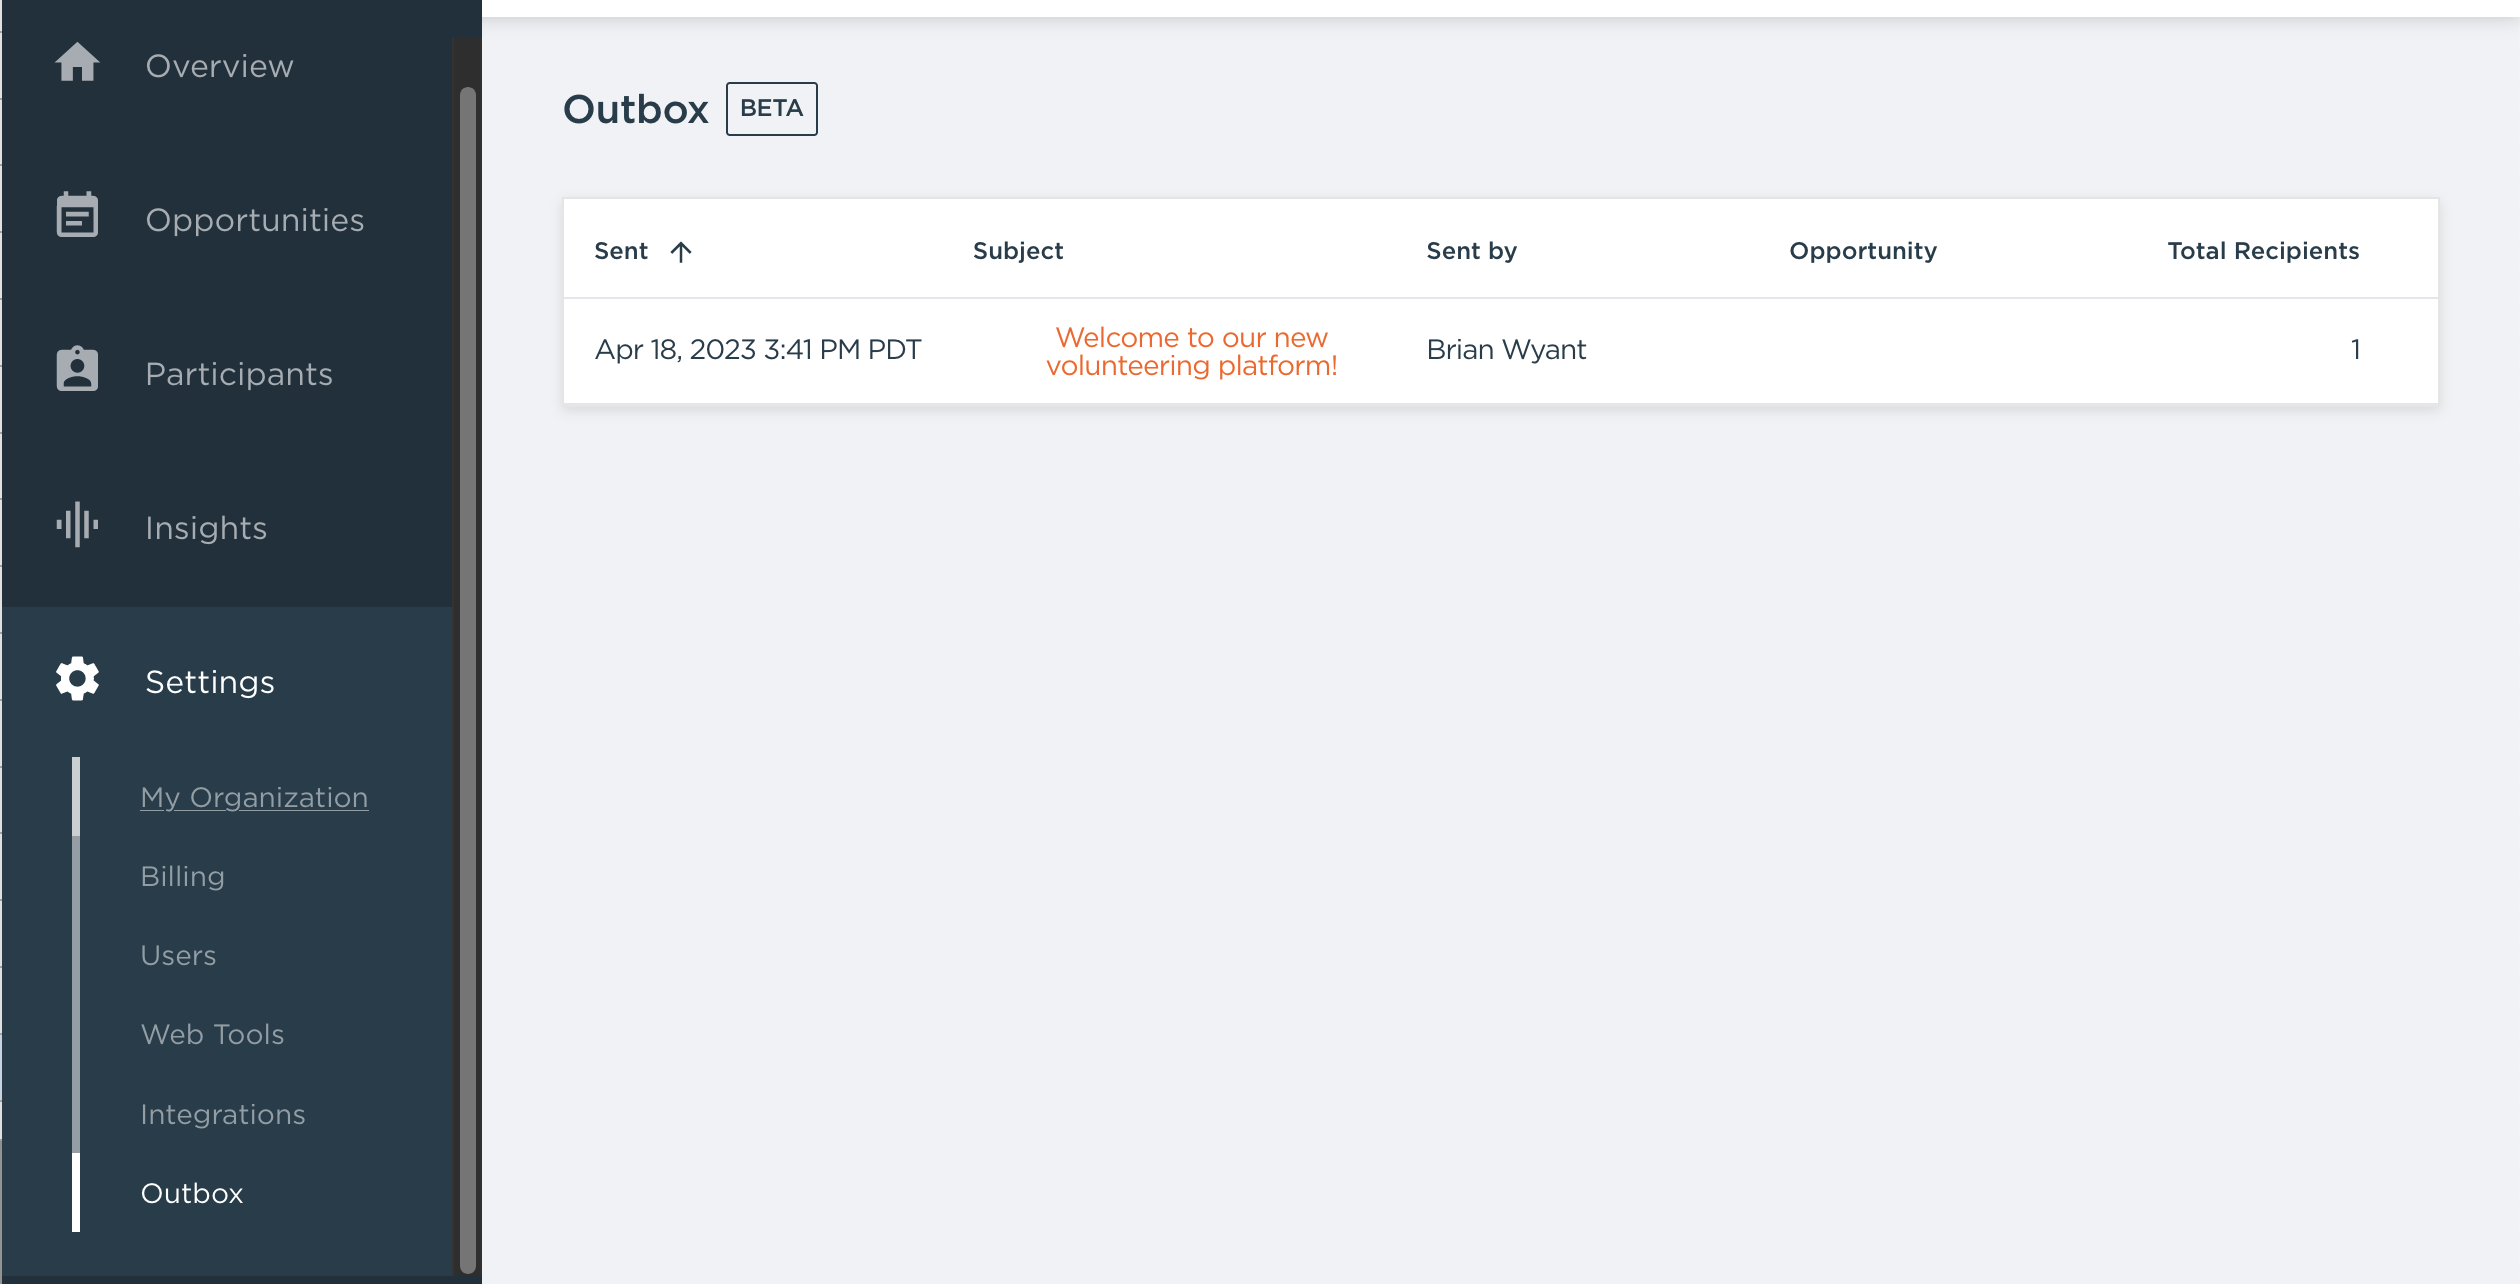Open the Welcome to our new volunteering platform email

coord(1191,351)
